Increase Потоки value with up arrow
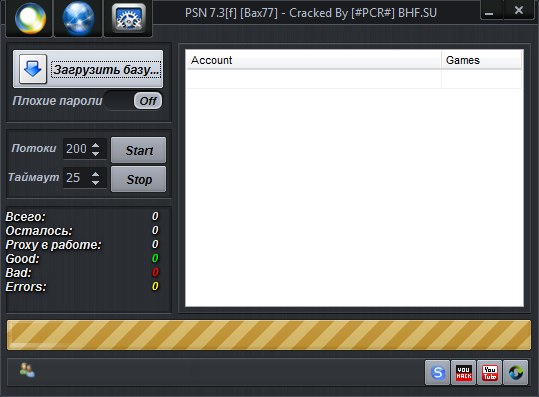The height and width of the screenshot is (397, 539). pos(96,145)
